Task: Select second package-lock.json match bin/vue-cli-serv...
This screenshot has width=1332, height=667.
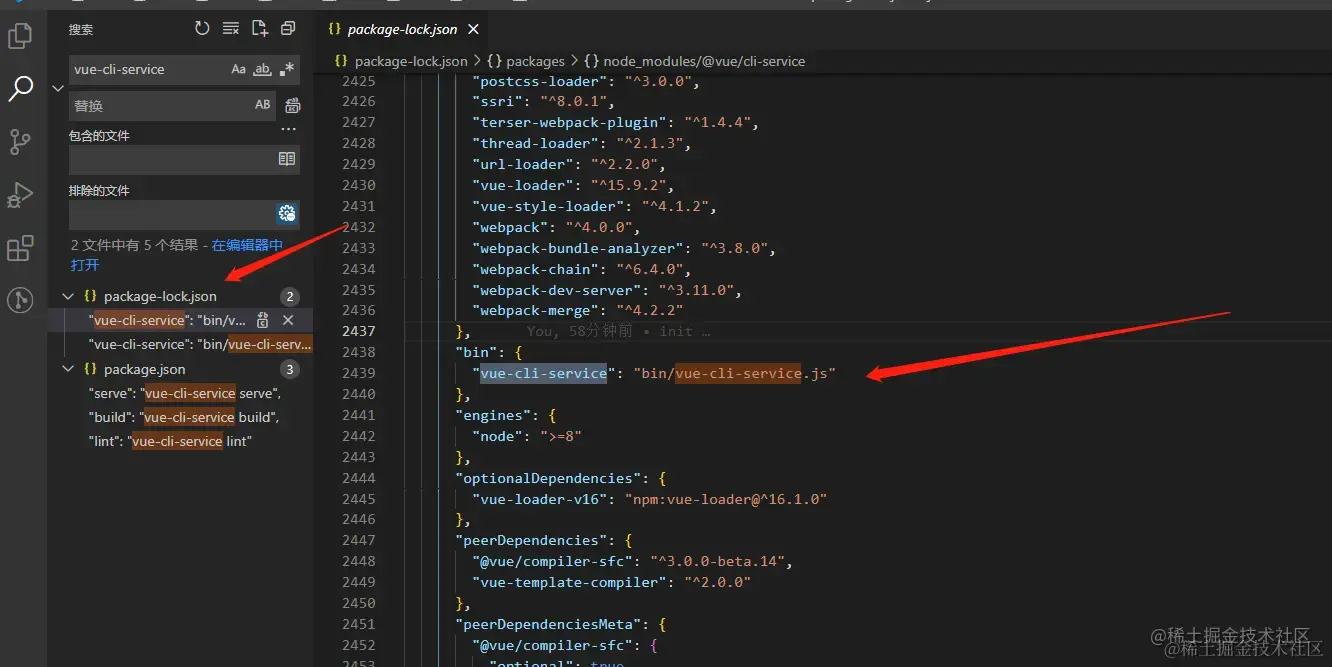Action: click(200, 344)
